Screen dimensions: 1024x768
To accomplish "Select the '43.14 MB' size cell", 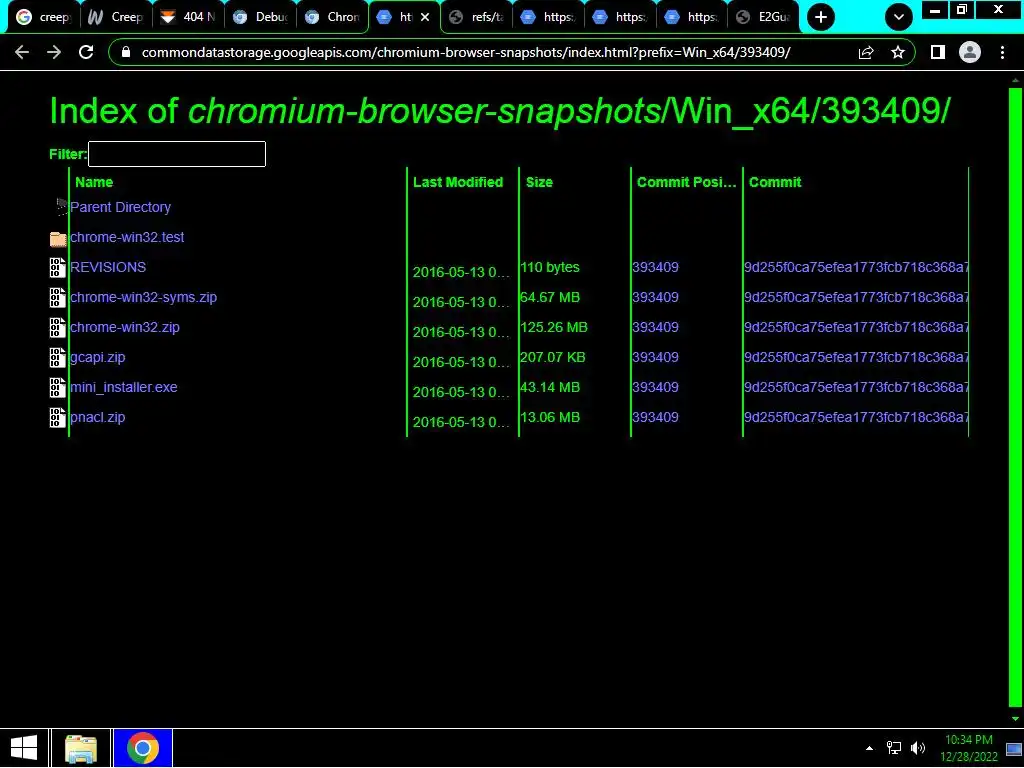I will point(550,387).
